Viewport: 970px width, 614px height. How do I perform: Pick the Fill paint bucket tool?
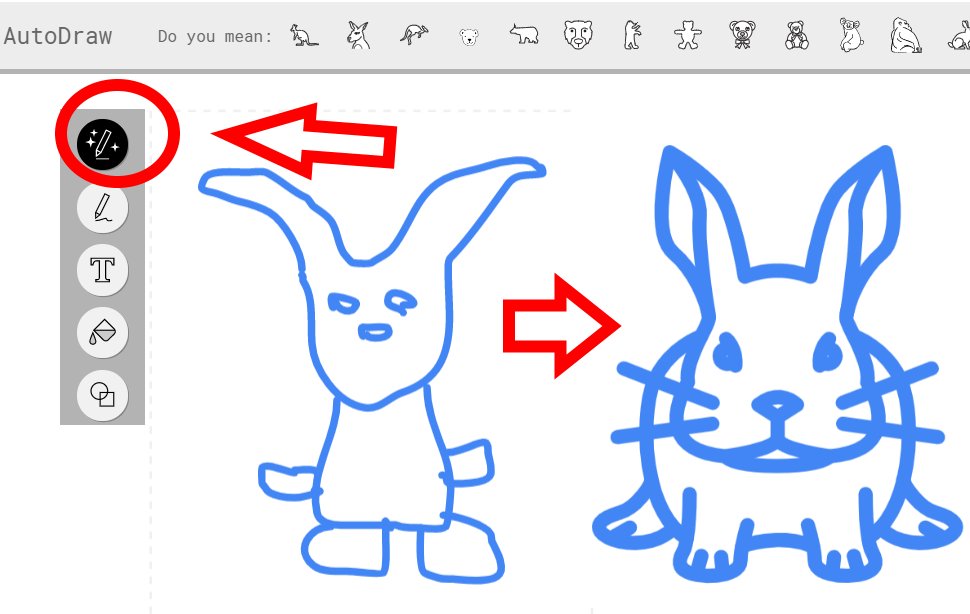click(x=102, y=332)
